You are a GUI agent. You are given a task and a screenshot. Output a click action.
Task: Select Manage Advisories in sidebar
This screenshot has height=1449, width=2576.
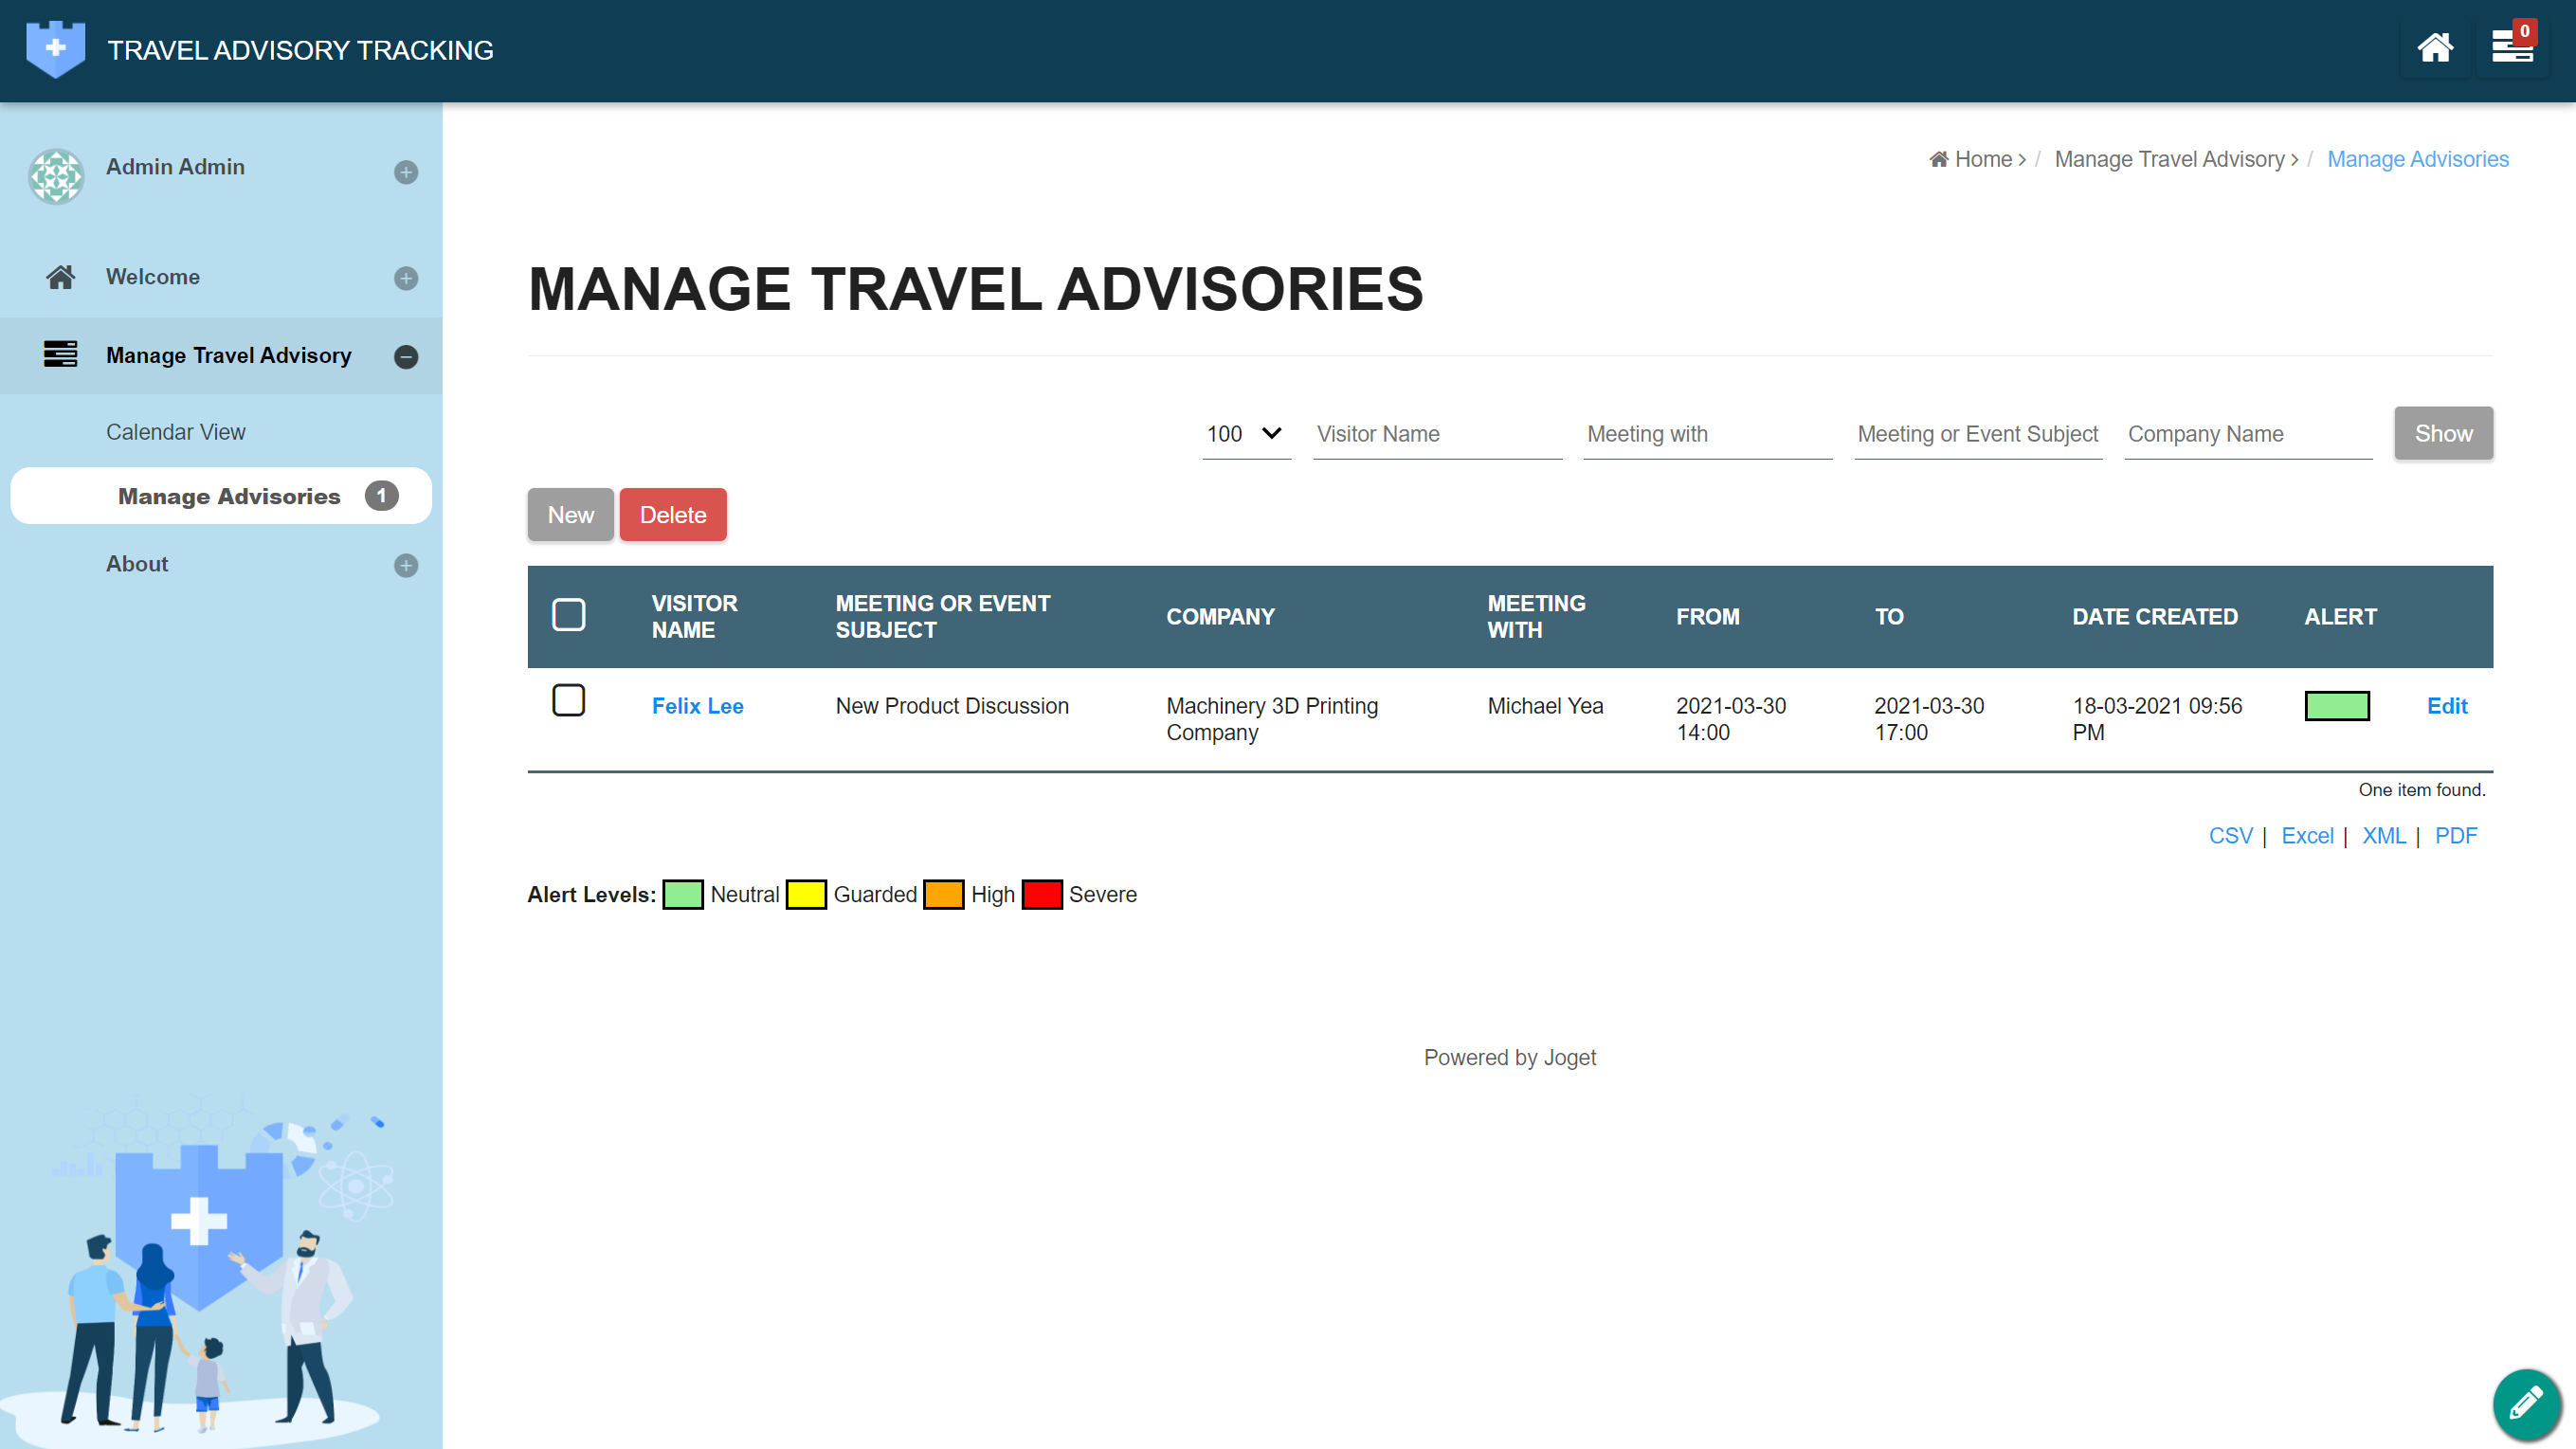click(229, 496)
